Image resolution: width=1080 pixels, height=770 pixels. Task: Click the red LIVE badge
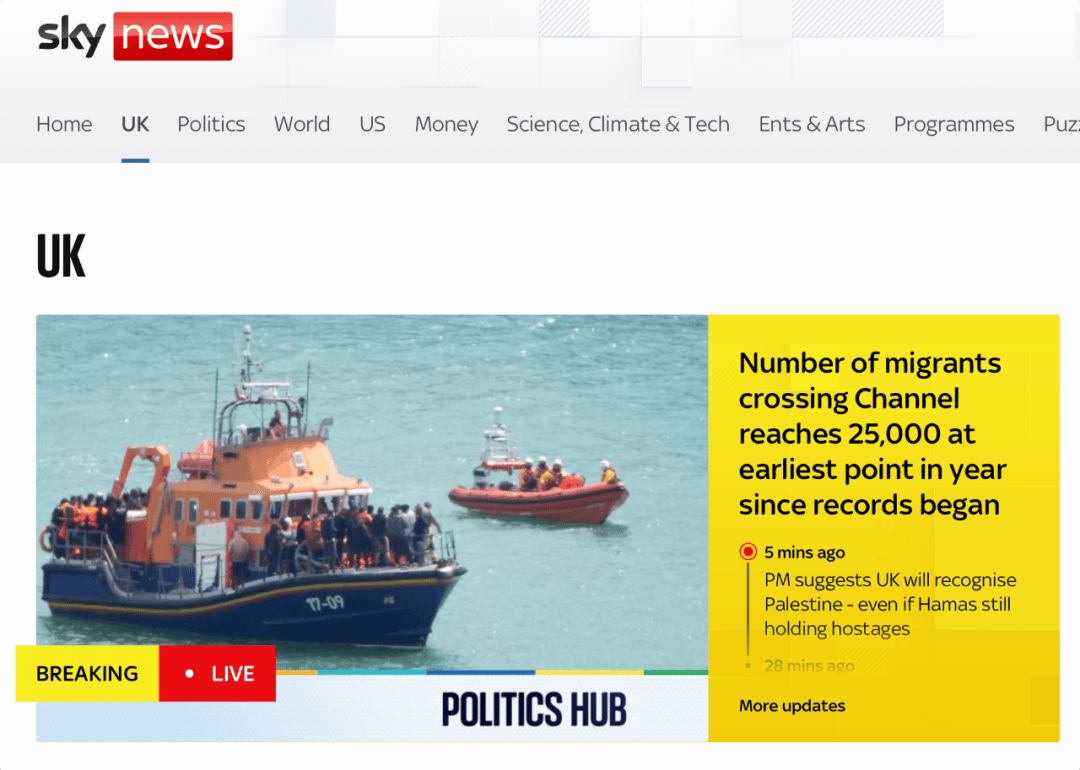coord(218,674)
